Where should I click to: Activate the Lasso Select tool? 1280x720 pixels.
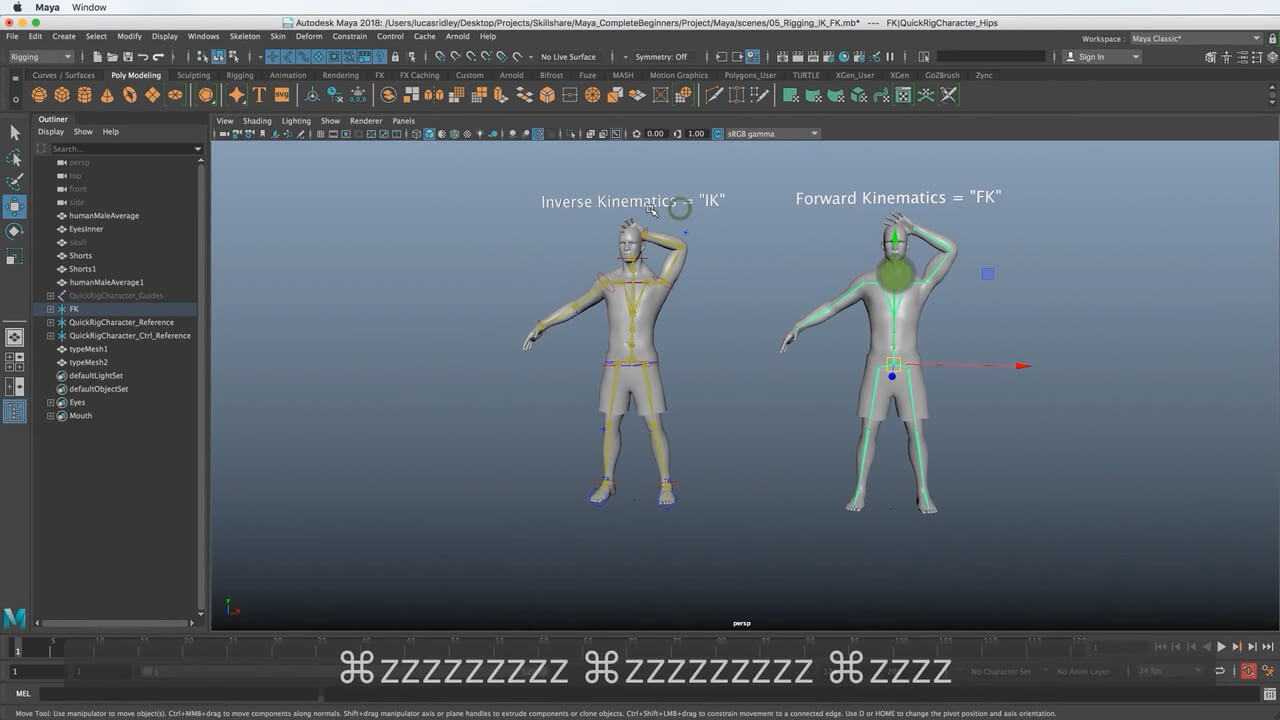[15, 158]
